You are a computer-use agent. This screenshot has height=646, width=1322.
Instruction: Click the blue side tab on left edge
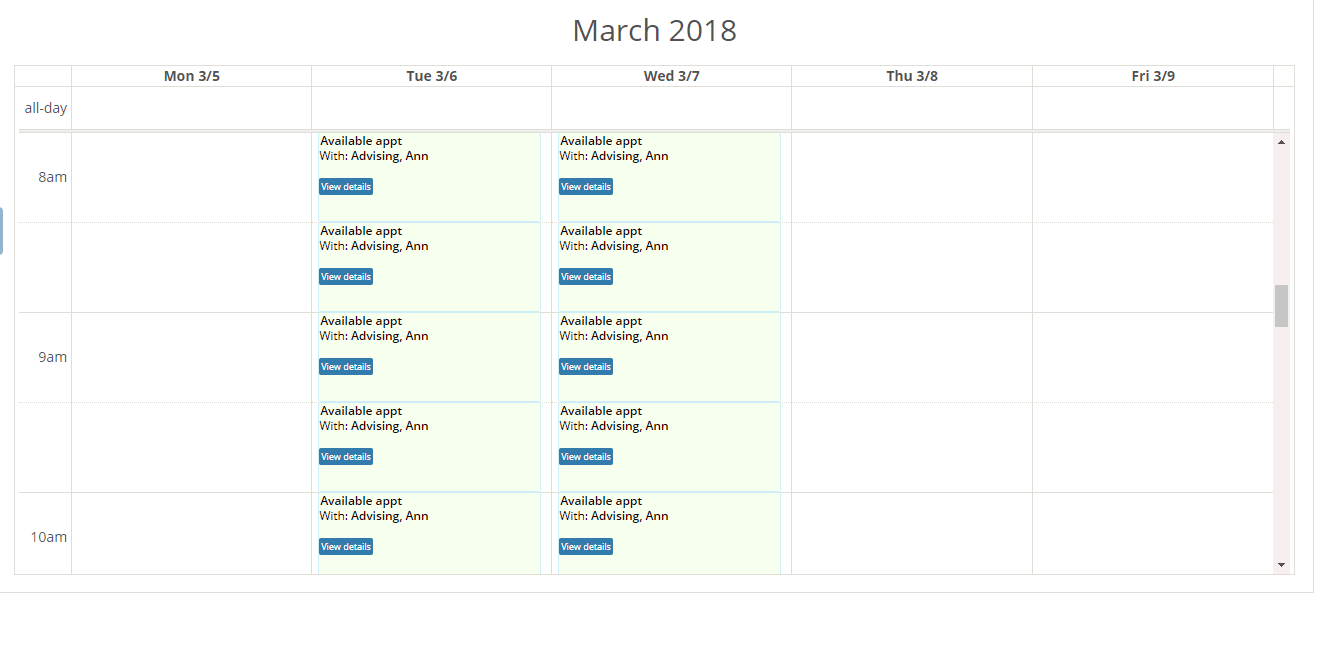(1, 231)
